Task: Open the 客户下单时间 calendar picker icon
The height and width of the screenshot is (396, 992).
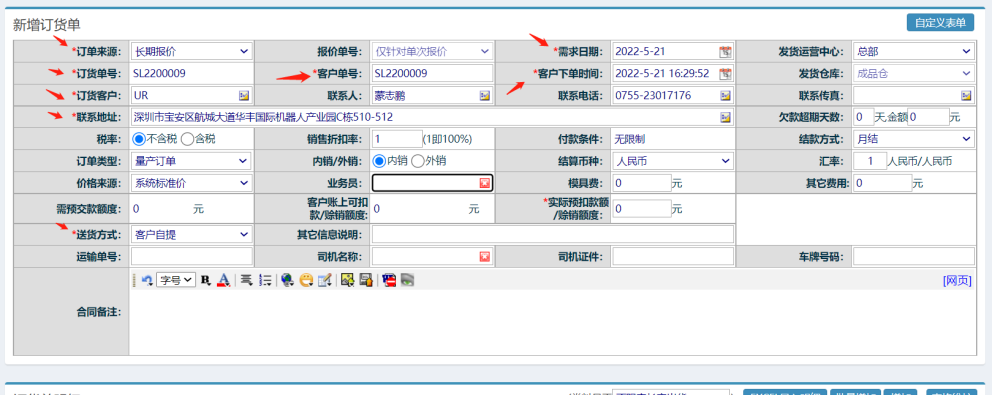Action: (725, 73)
